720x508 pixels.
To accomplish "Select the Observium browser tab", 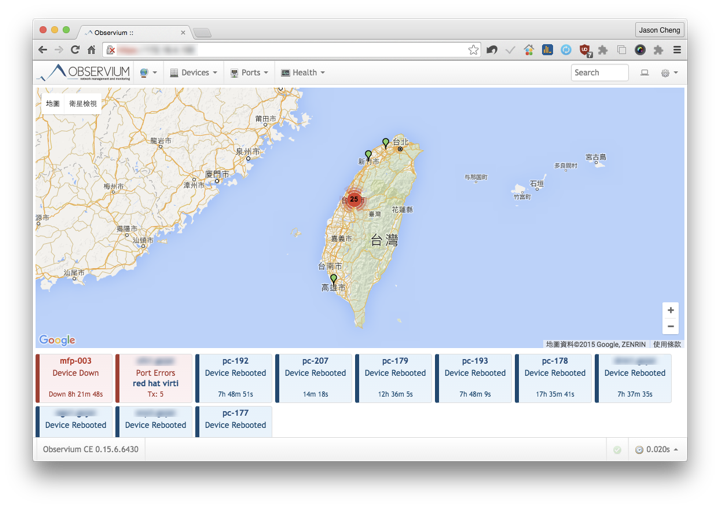I will point(133,33).
